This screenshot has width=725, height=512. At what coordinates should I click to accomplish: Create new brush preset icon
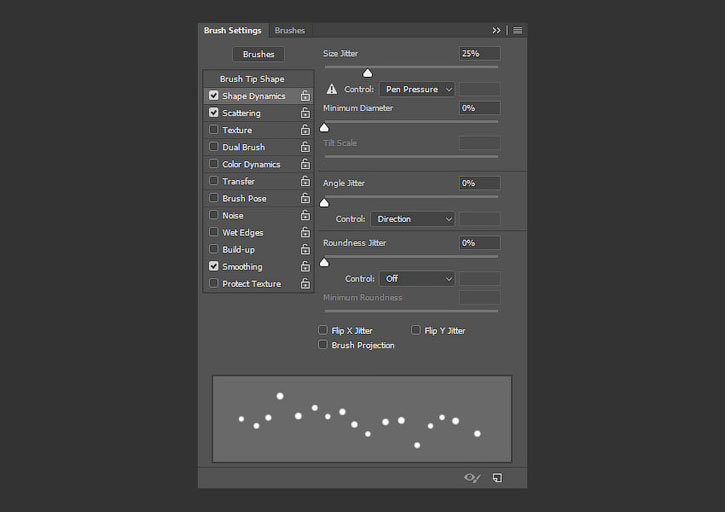(497, 478)
